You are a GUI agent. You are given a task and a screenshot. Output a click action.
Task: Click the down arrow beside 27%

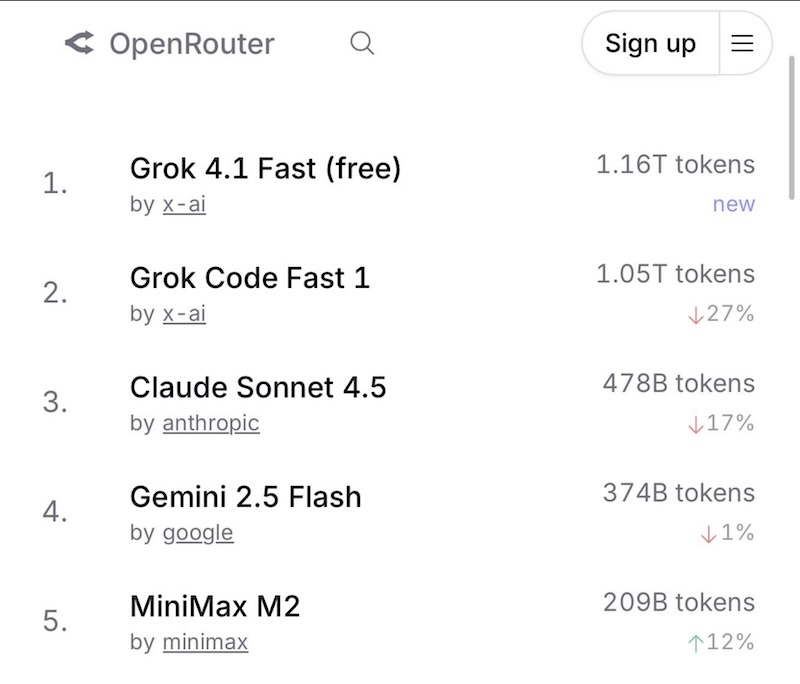tap(695, 315)
